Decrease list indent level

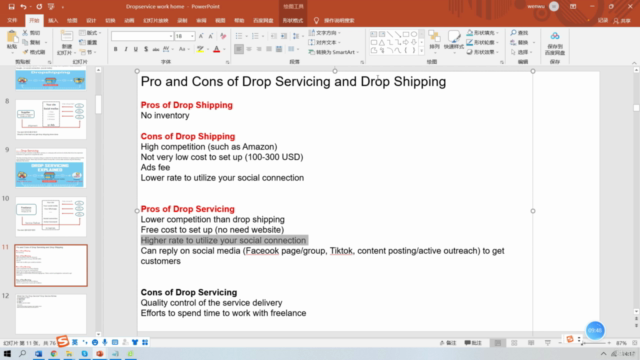click(x=274, y=36)
